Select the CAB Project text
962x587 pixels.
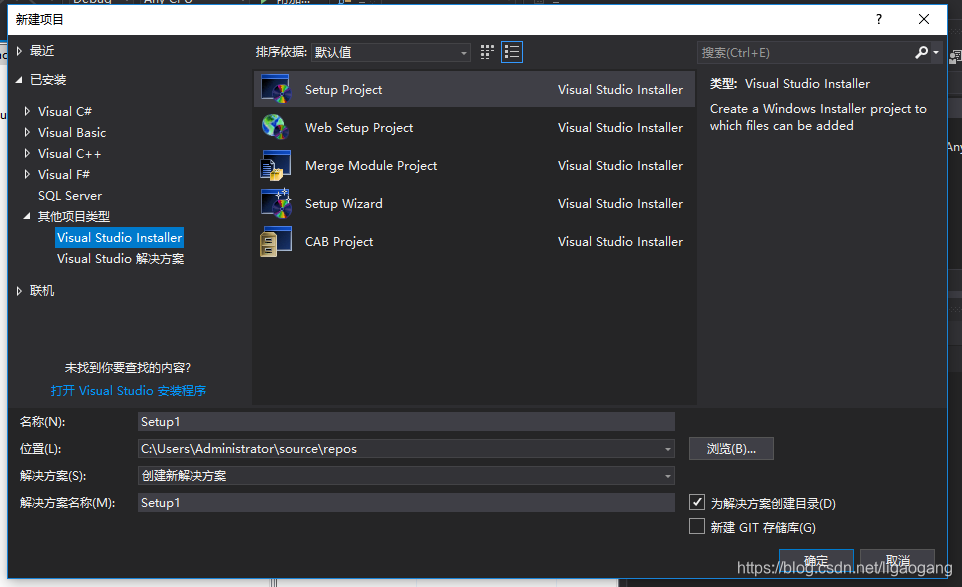tap(339, 242)
